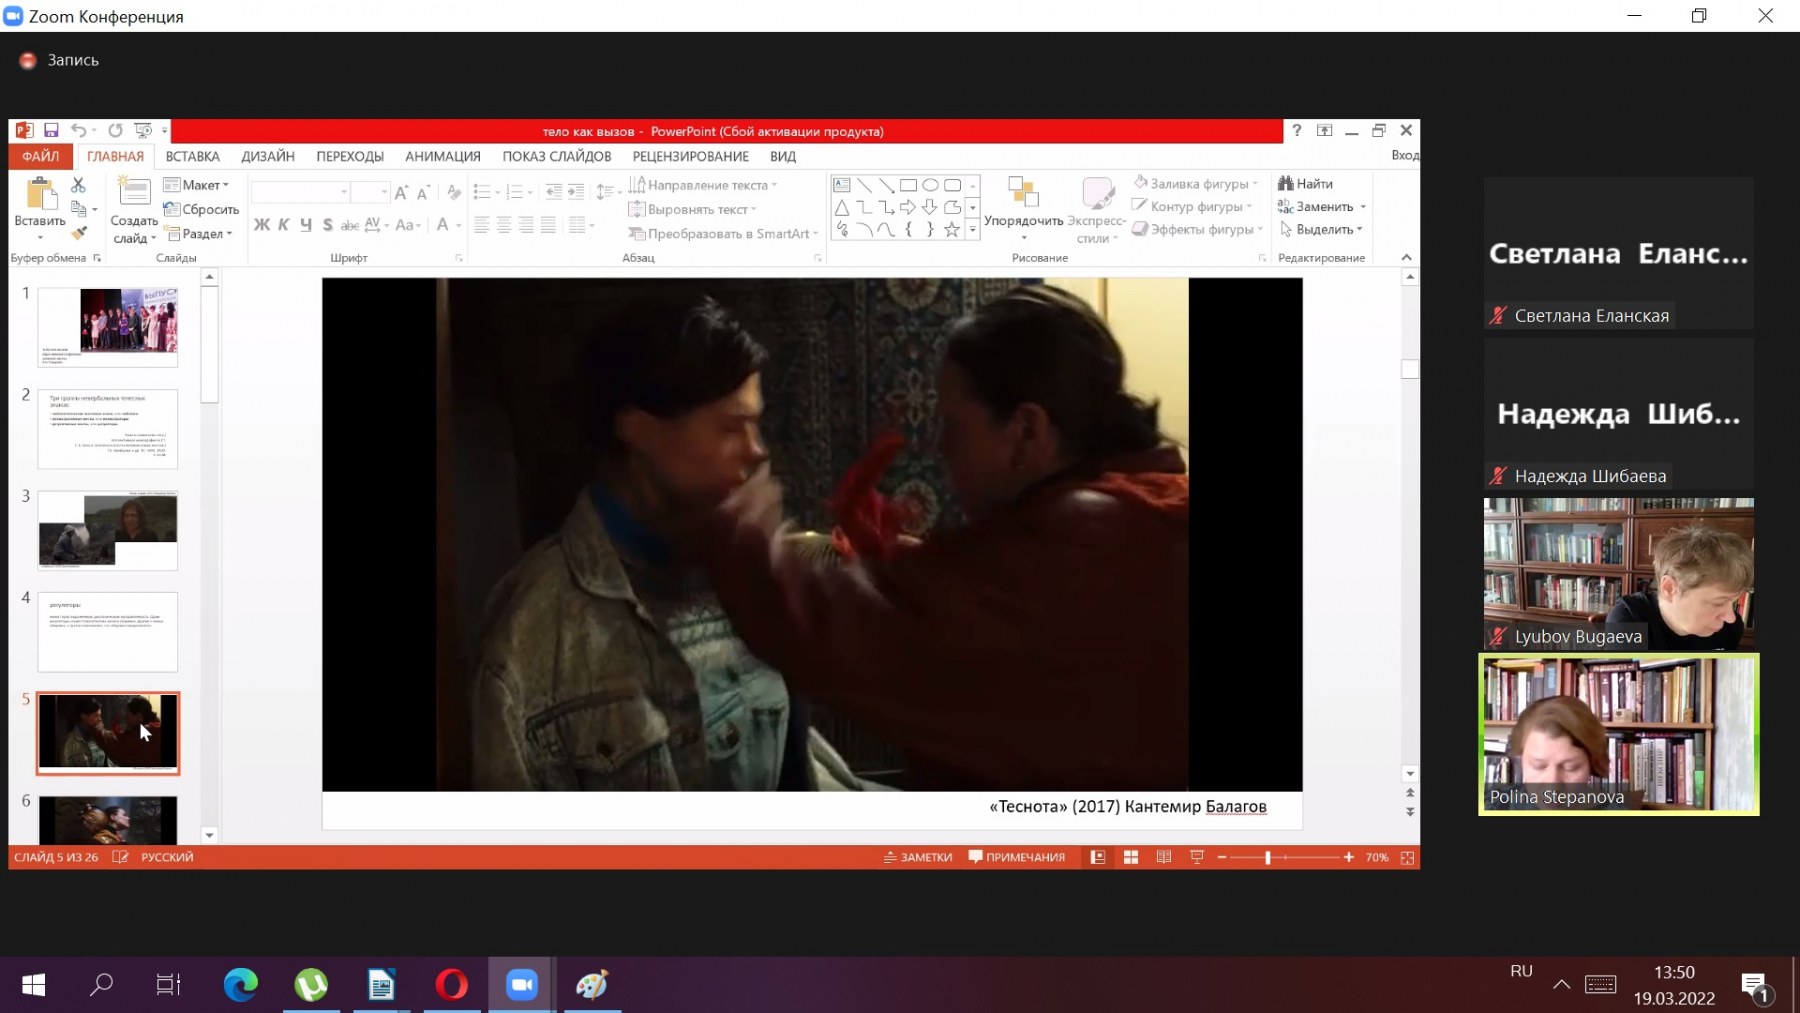This screenshot has width=1800, height=1013.
Task: Toggle underline Ч formatting
Action: coord(306,225)
